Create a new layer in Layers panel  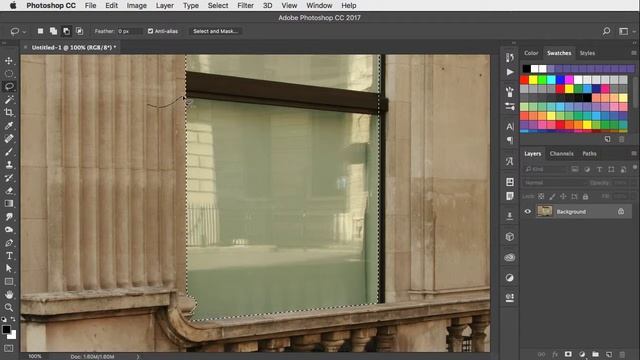[x=609, y=354]
